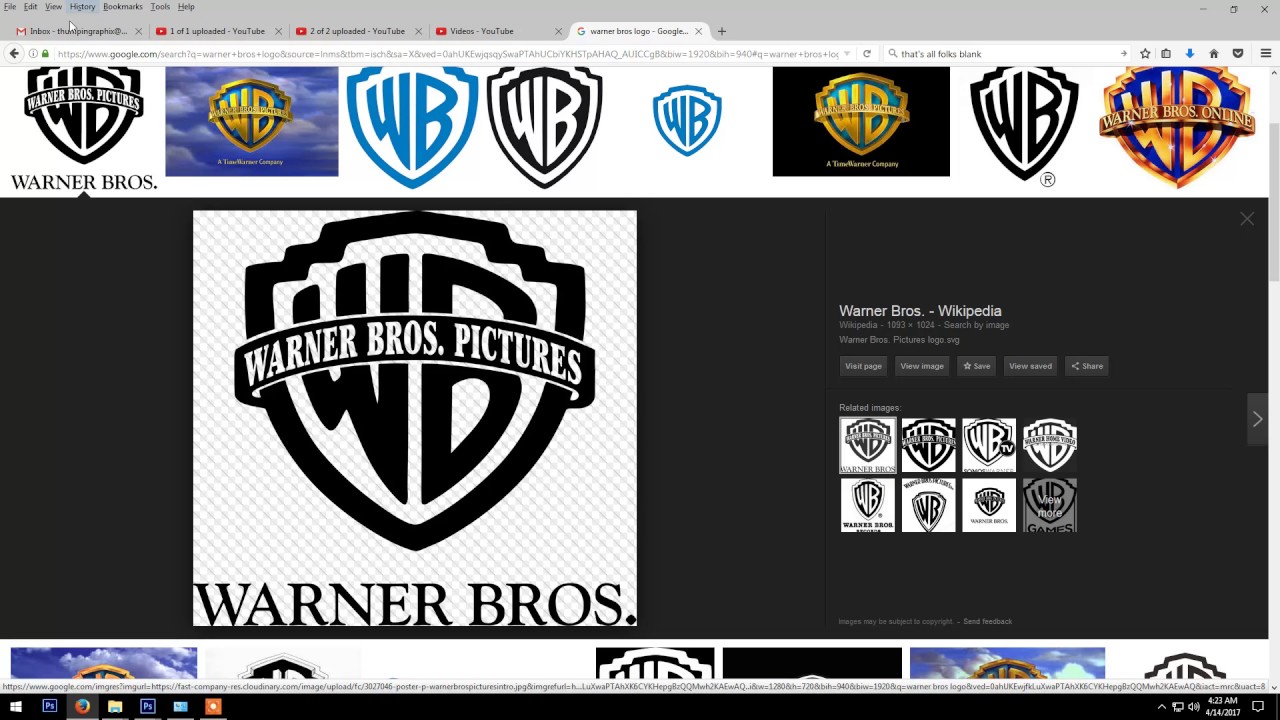Switch to Firefox in the taskbar

tap(82, 706)
